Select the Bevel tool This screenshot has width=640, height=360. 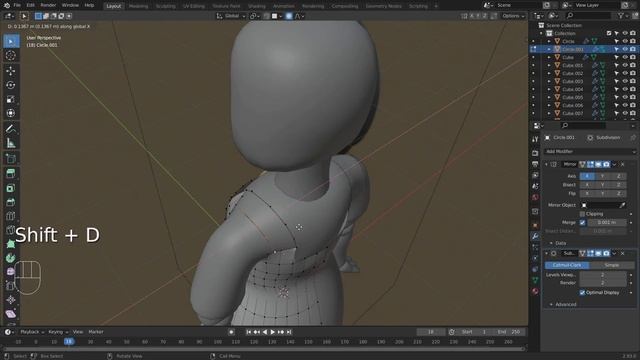pos(11,202)
